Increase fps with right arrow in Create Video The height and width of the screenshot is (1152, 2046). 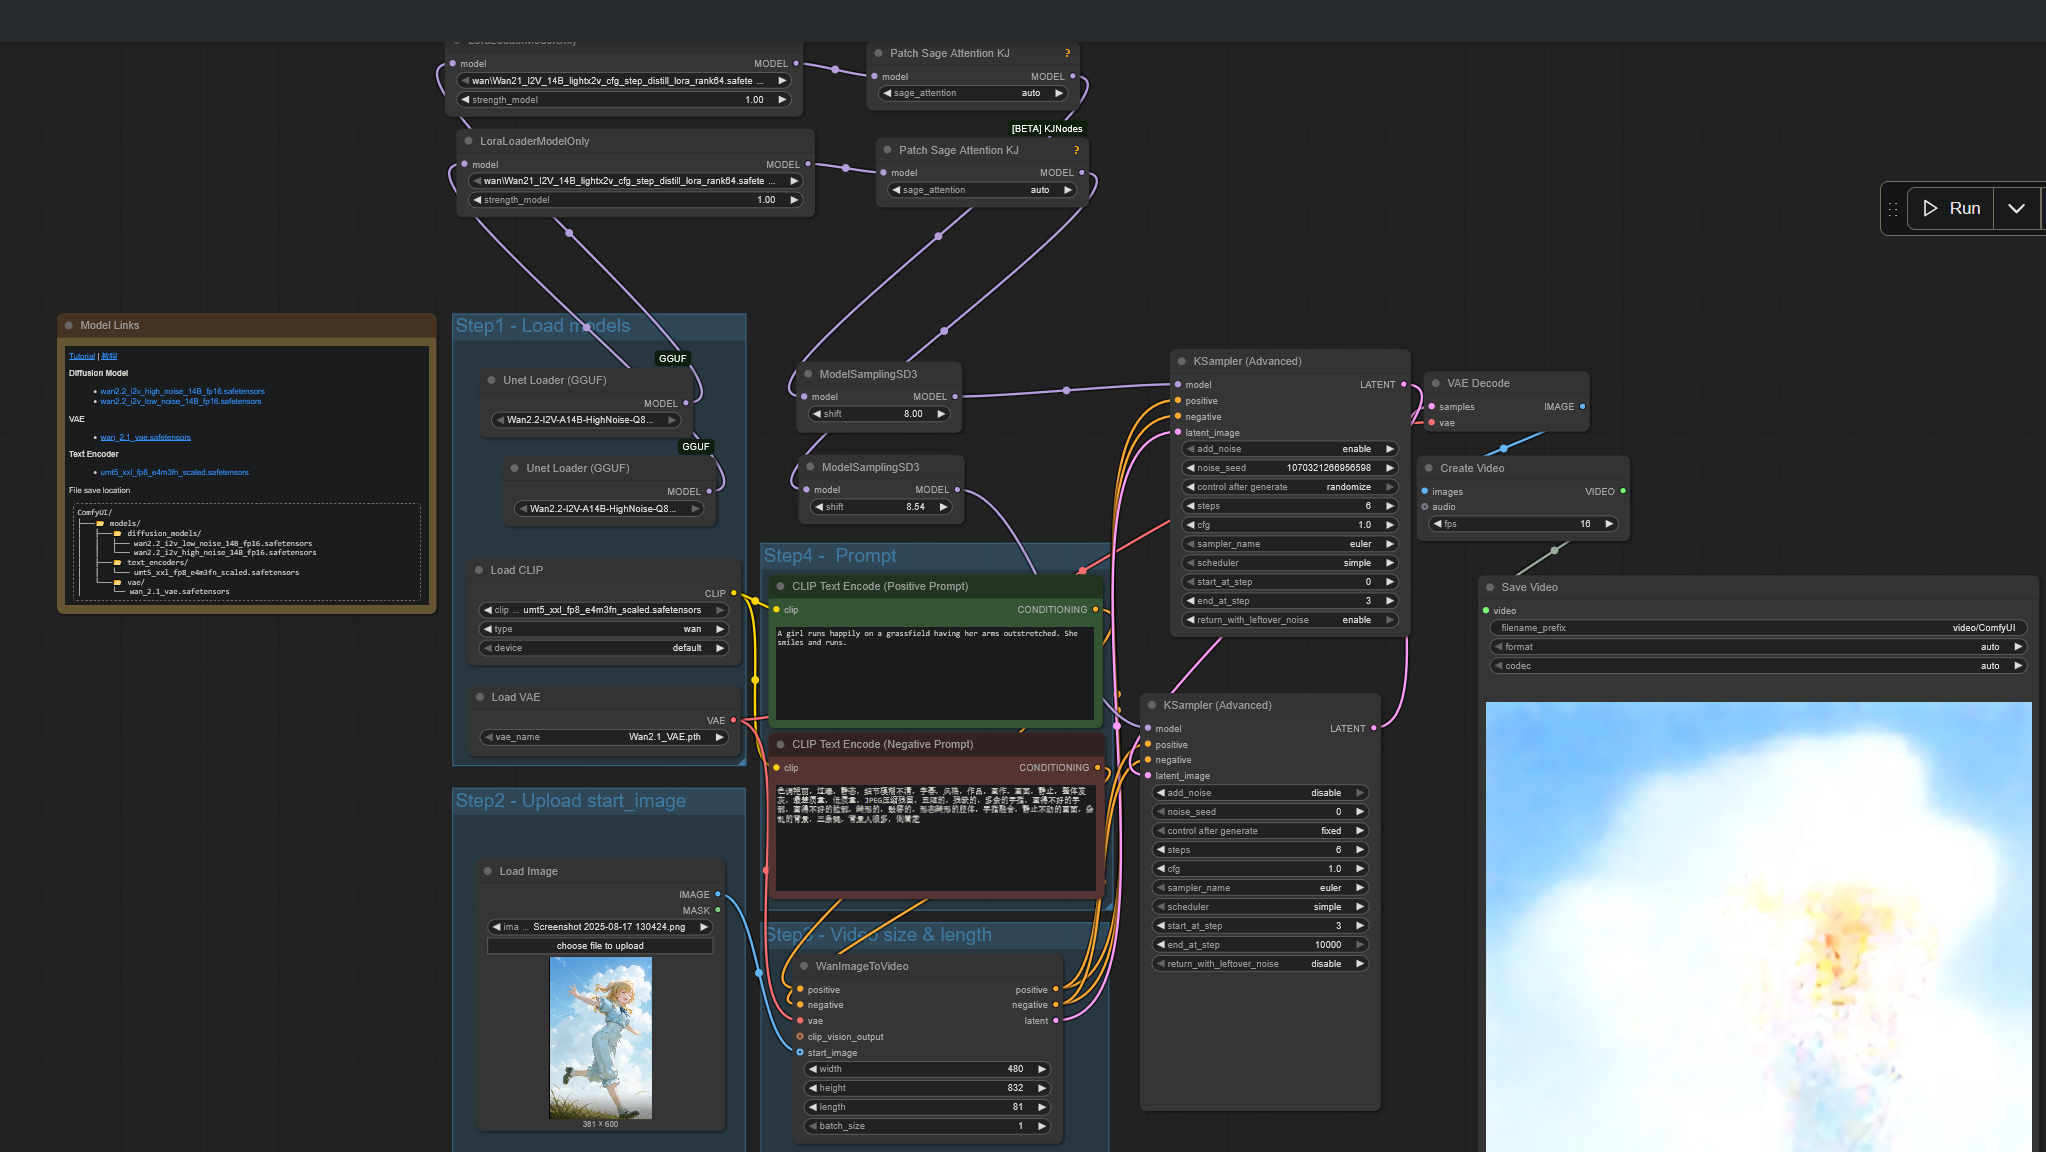(x=1608, y=524)
